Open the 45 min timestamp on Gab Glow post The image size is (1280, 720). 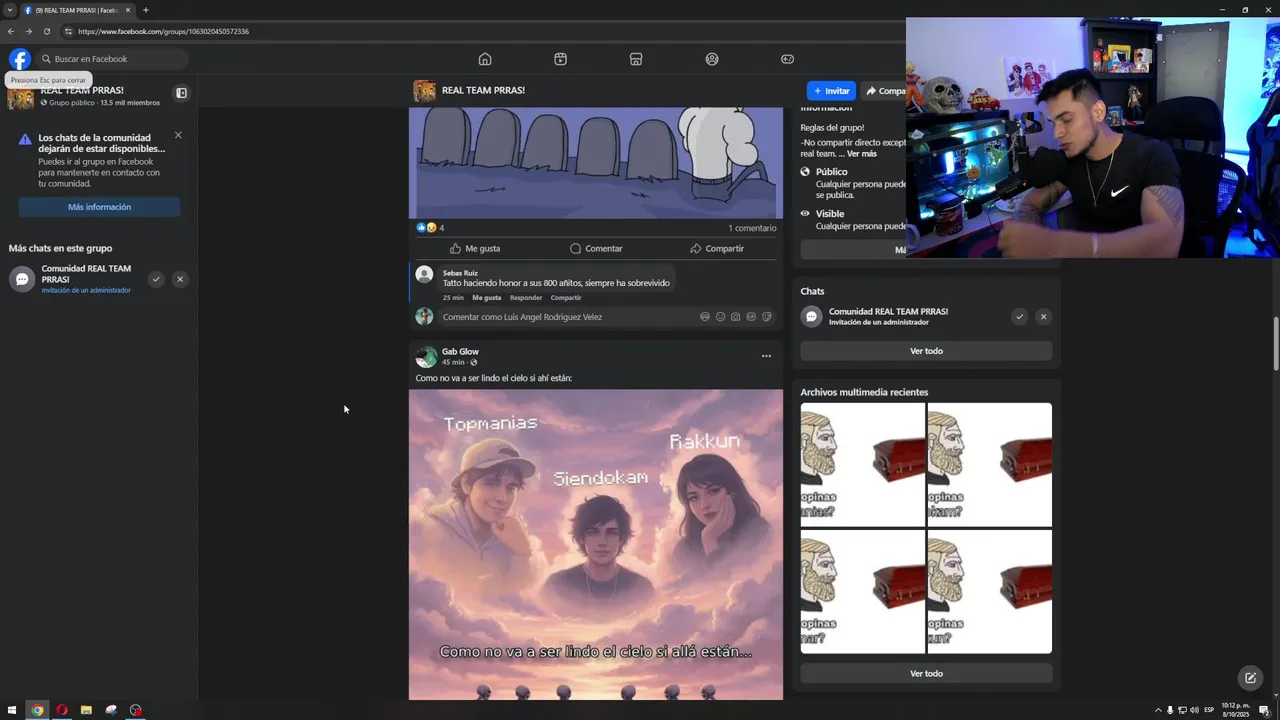pos(453,362)
